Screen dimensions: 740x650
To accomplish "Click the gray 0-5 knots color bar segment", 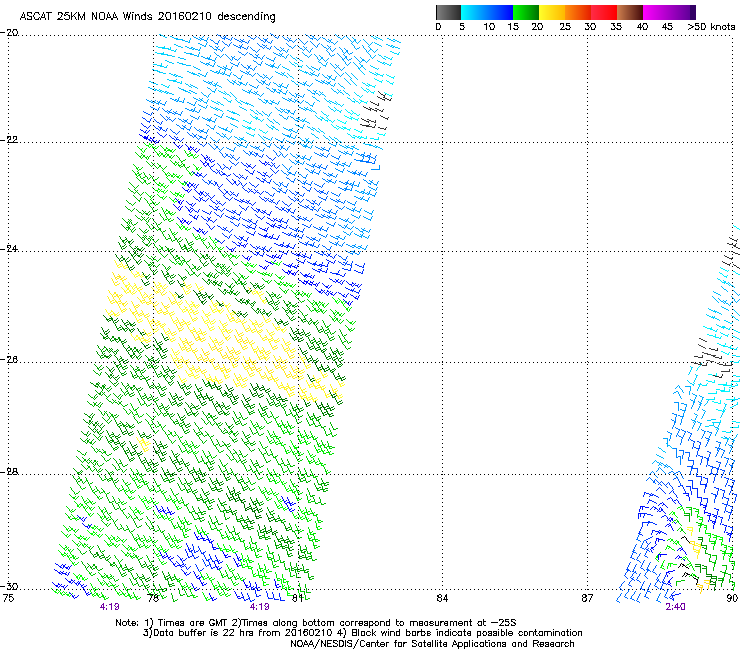I will [448, 12].
